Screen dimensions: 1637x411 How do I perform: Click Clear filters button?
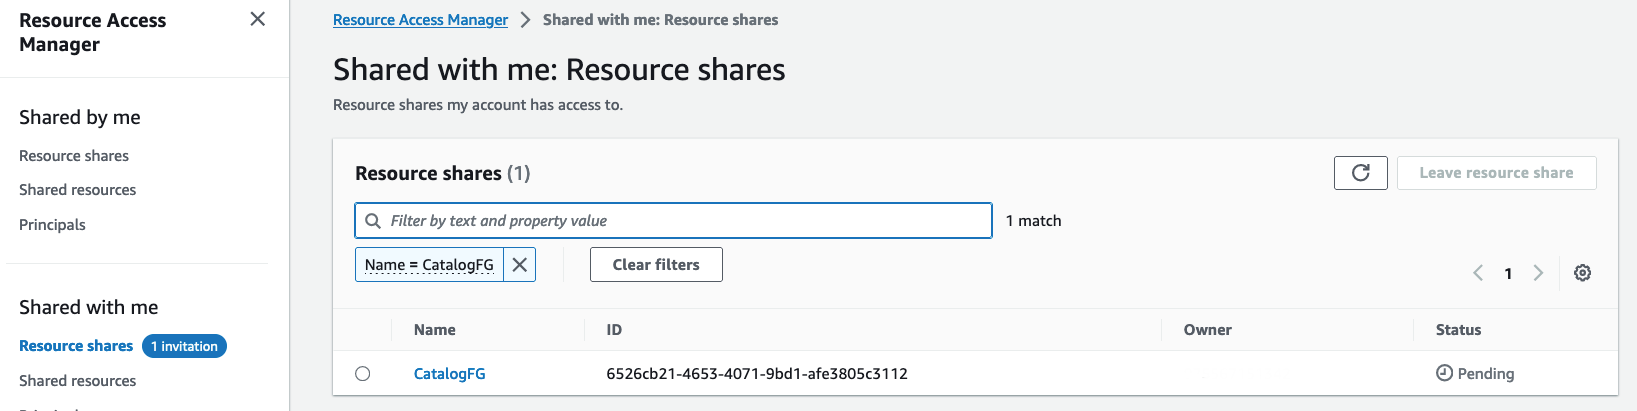click(656, 265)
